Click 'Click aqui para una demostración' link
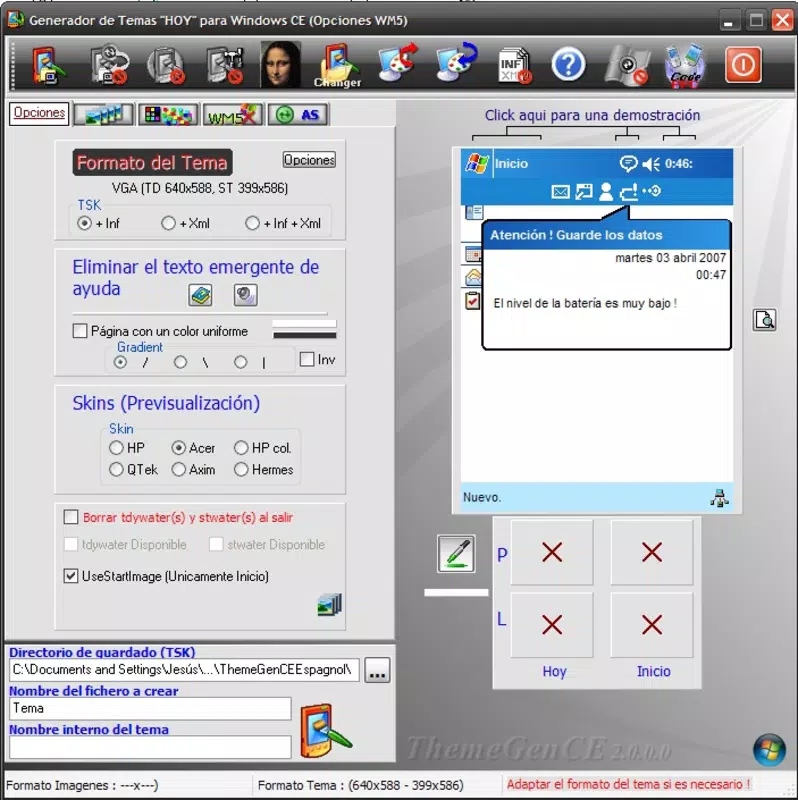Viewport: 798px width, 800px height. [592, 115]
